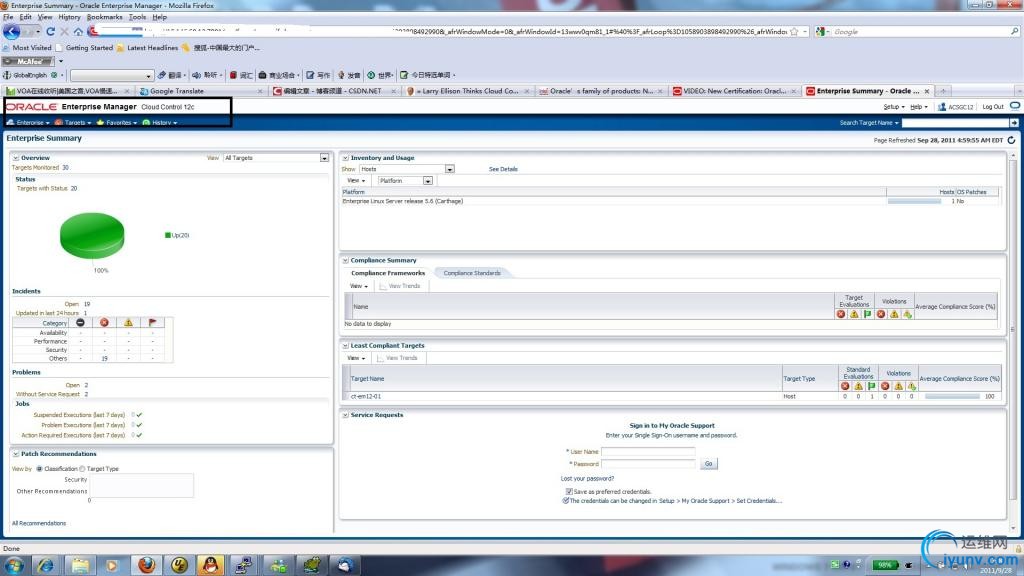Click the compliance score bar for ct-em12-01
Screen dimensions: 1024x576
pos(952,396)
